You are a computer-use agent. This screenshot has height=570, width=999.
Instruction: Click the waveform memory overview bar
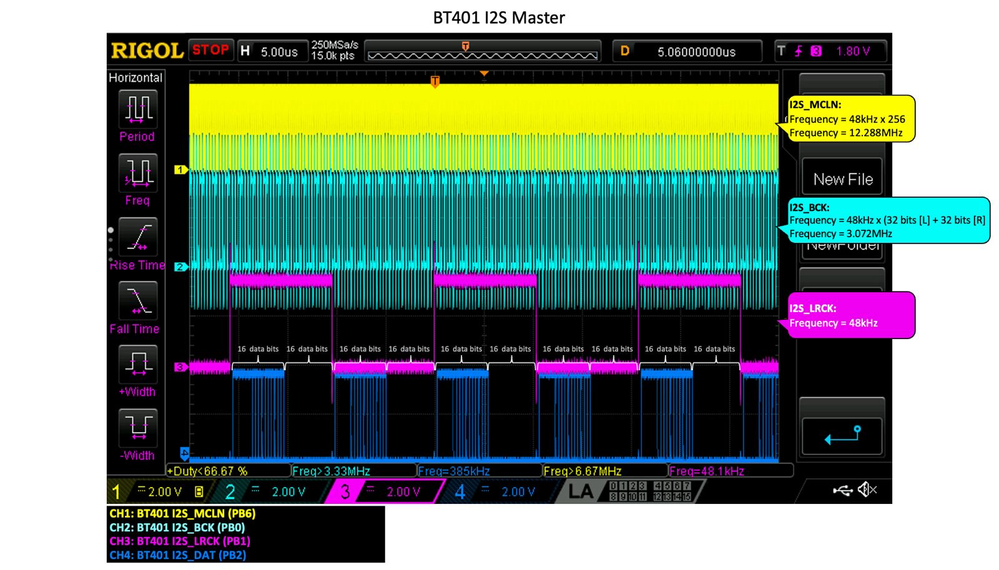(482, 52)
